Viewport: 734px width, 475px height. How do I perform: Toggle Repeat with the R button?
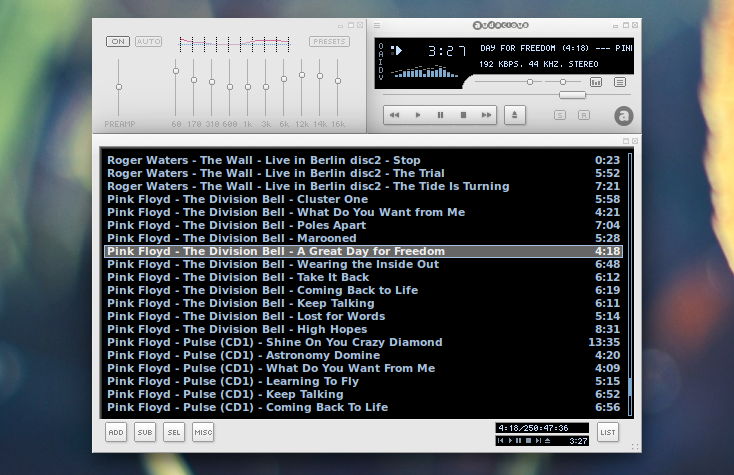(x=583, y=115)
